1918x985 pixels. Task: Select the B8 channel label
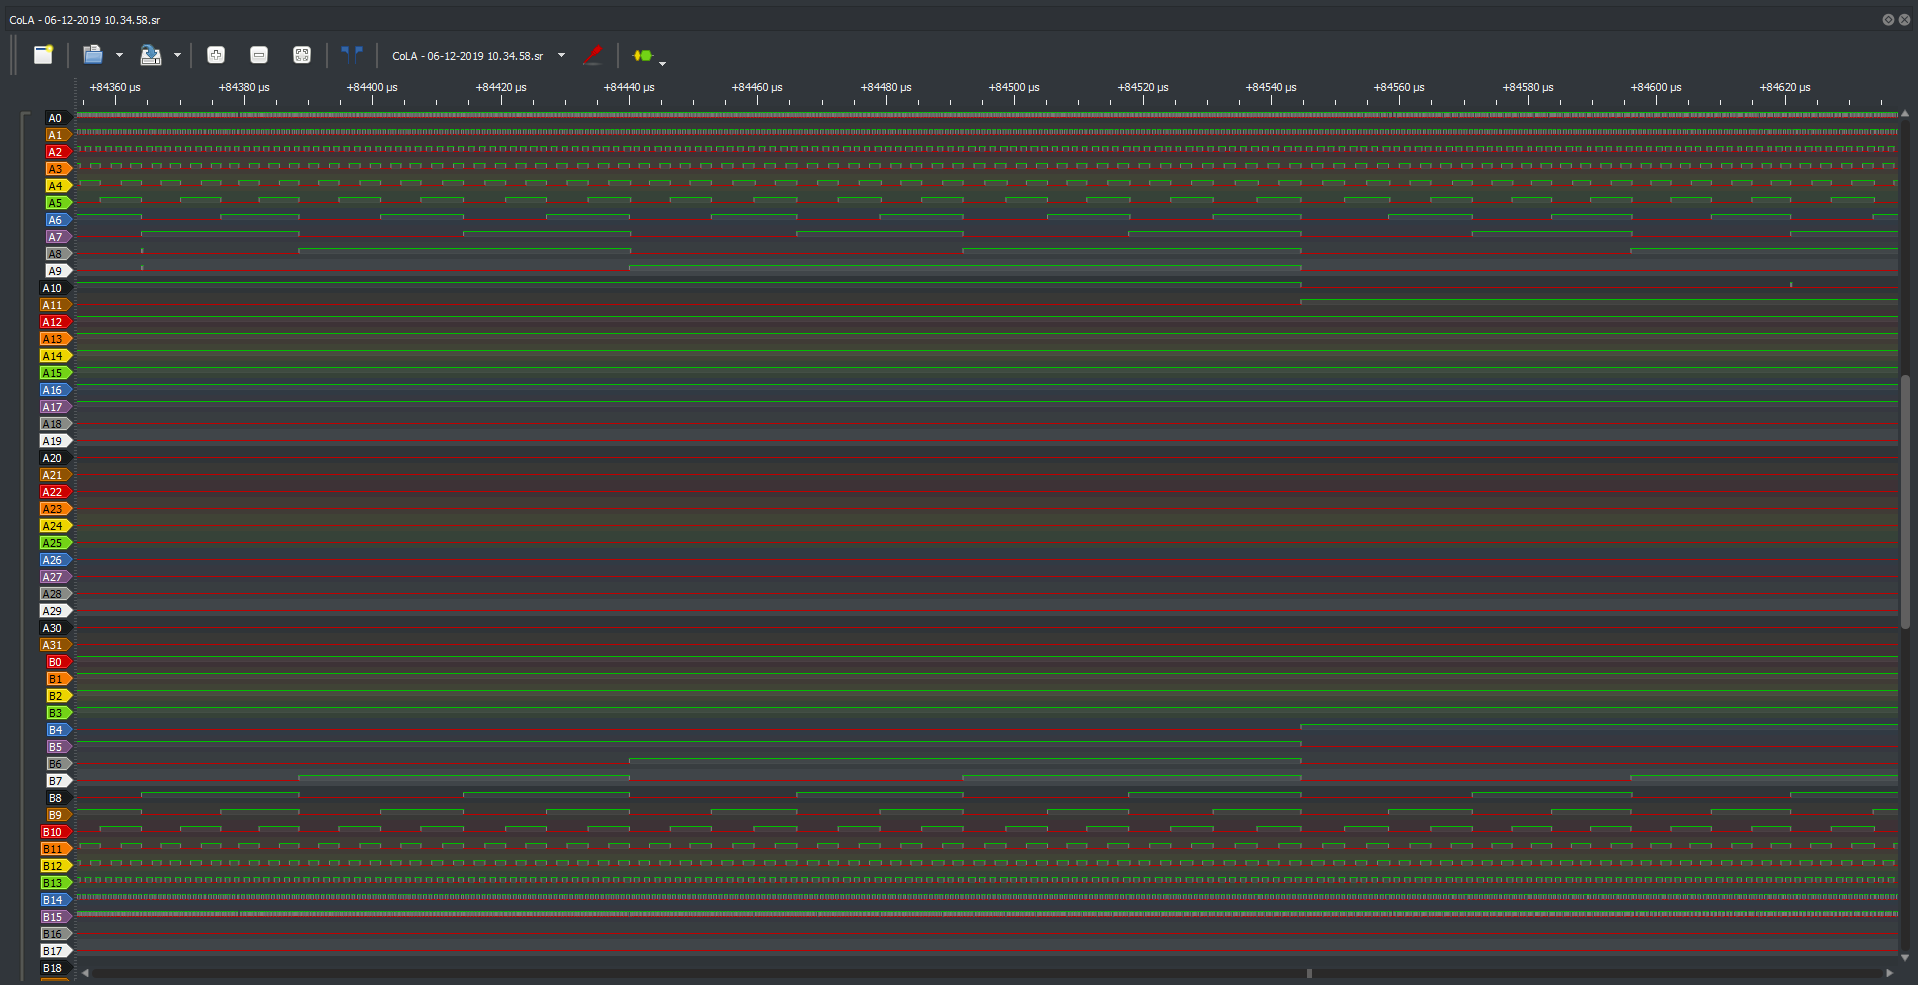57,798
